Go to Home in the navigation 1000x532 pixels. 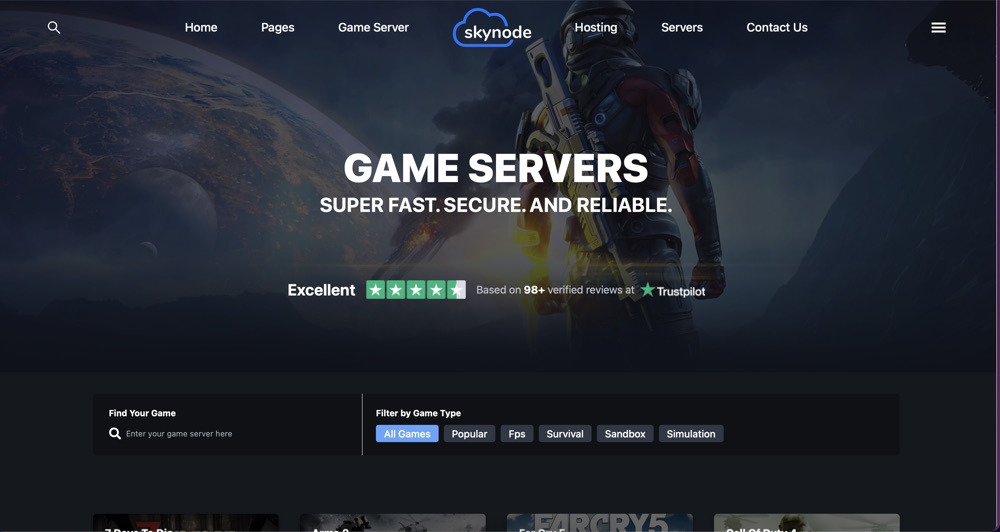(x=201, y=27)
